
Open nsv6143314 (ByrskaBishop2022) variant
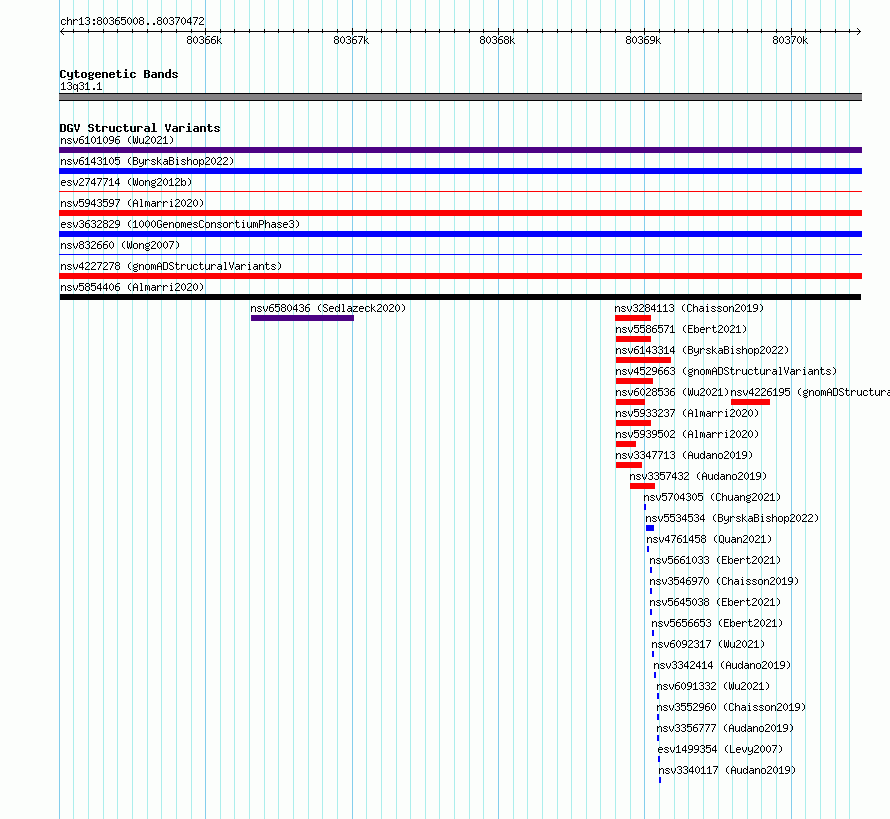click(702, 350)
